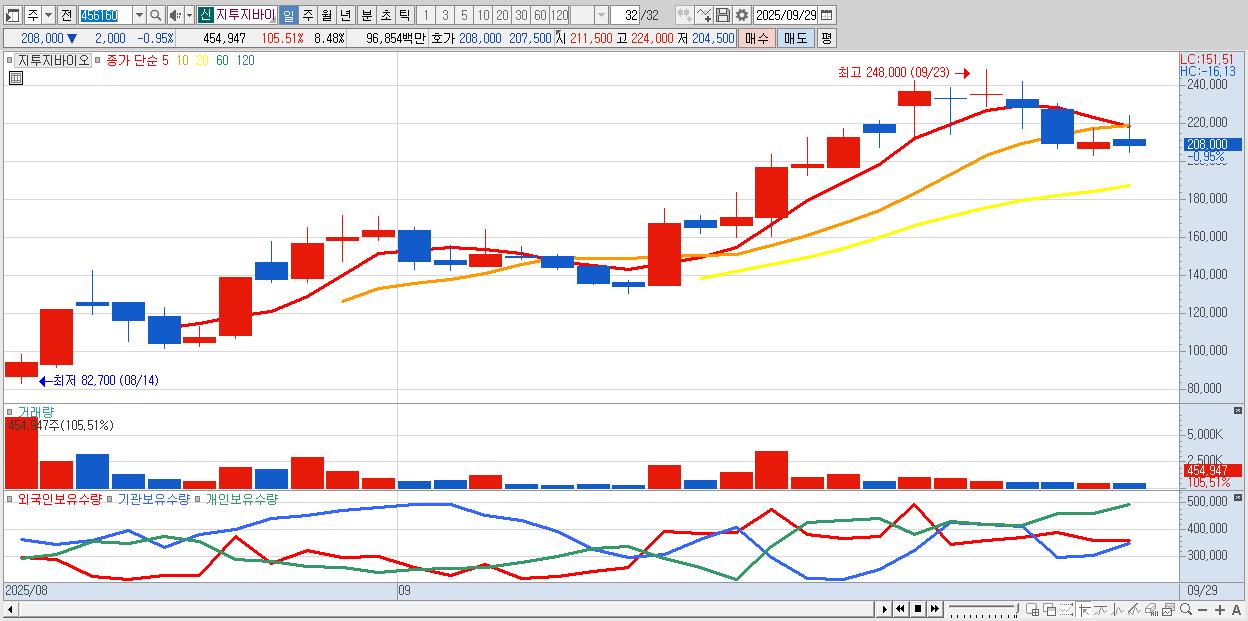Screen dimensions: 1248x621
Task: Select interval 30 button
Action: click(x=521, y=15)
